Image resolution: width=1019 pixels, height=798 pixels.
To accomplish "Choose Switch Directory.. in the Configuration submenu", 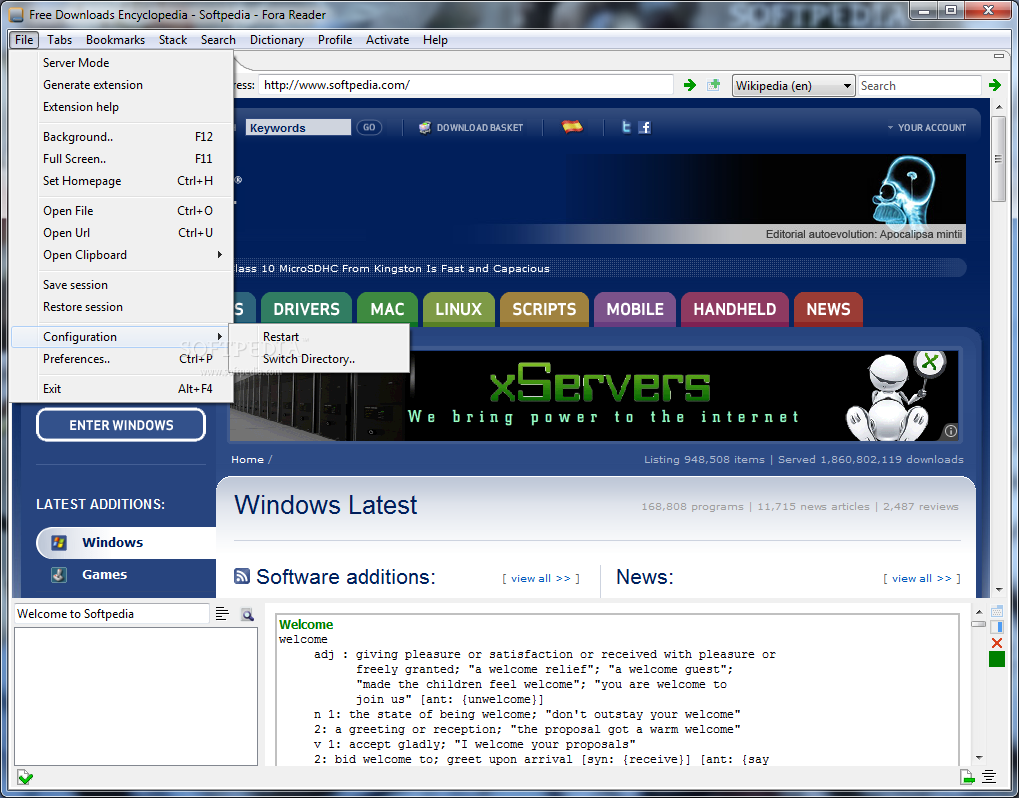I will point(319,359).
